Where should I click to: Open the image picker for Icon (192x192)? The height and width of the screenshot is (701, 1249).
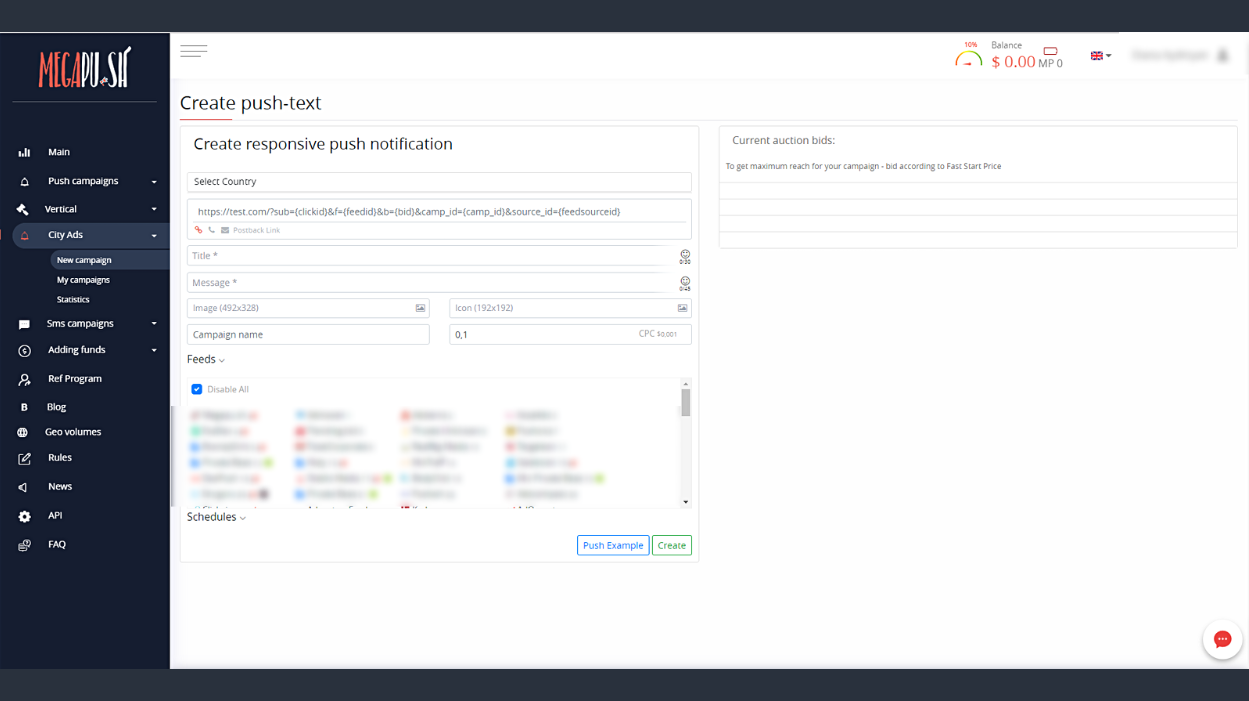pyautogui.click(x=684, y=308)
